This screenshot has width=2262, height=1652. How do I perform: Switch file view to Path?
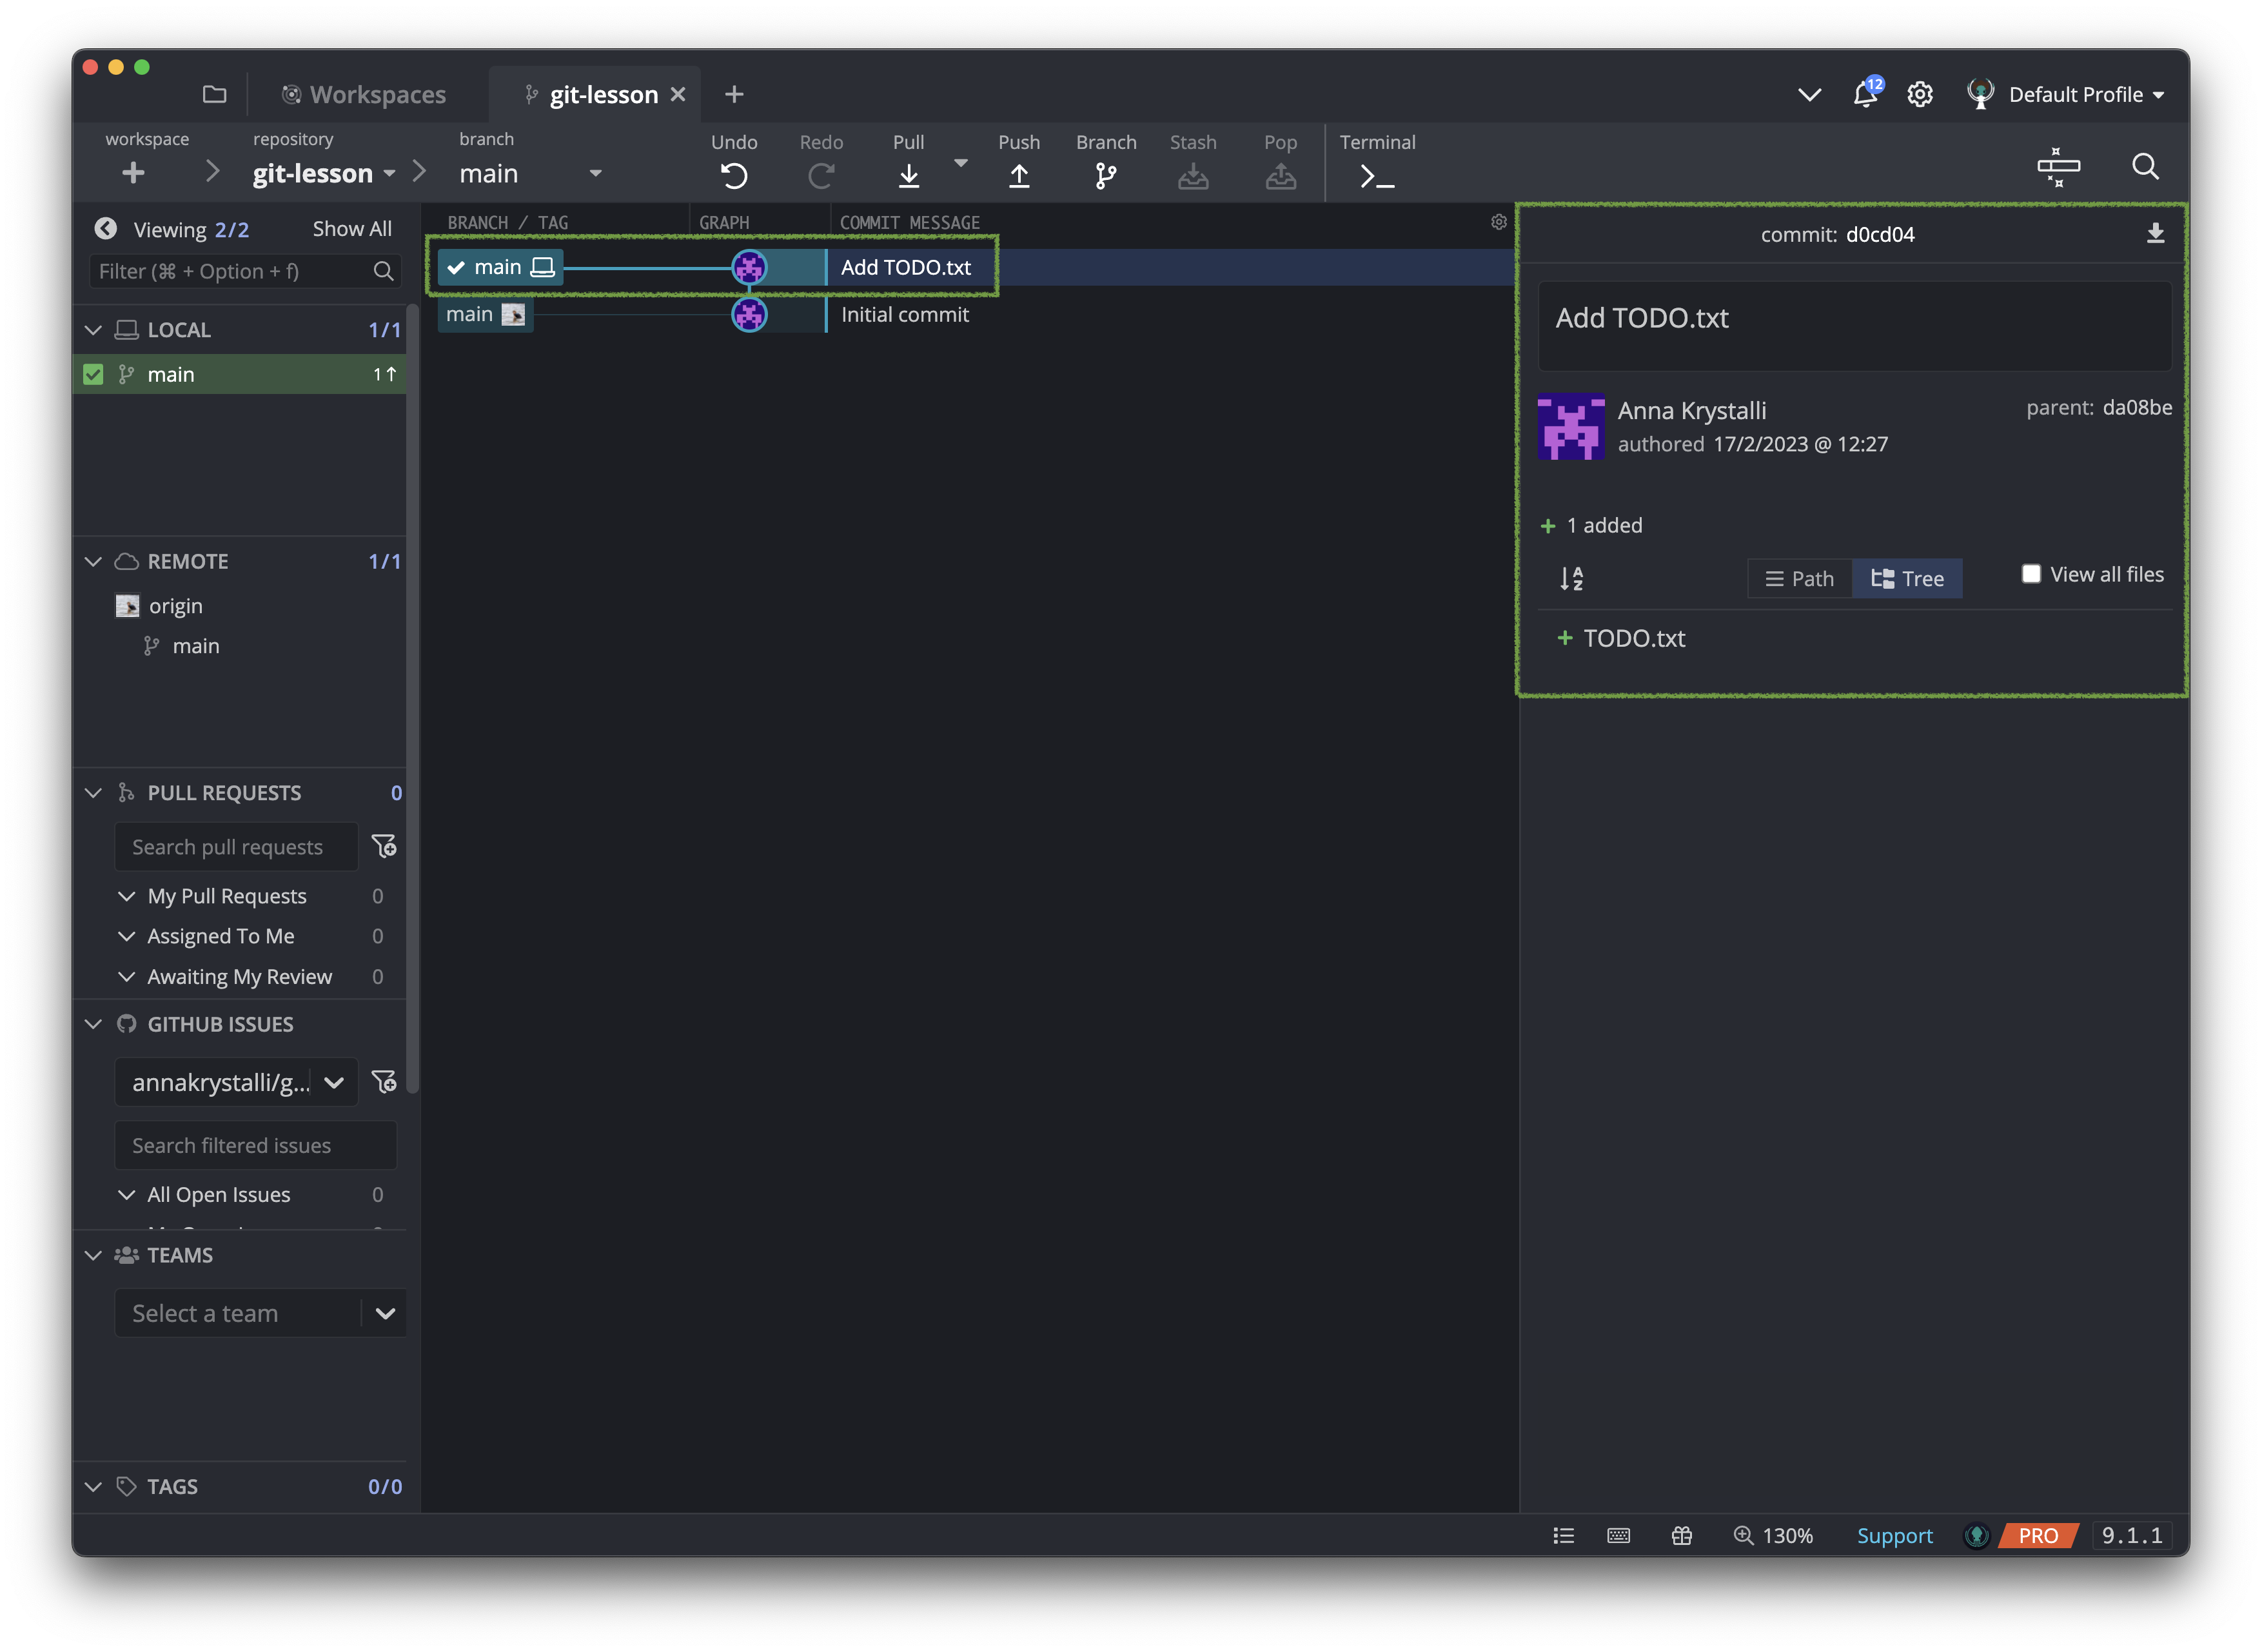(1799, 578)
